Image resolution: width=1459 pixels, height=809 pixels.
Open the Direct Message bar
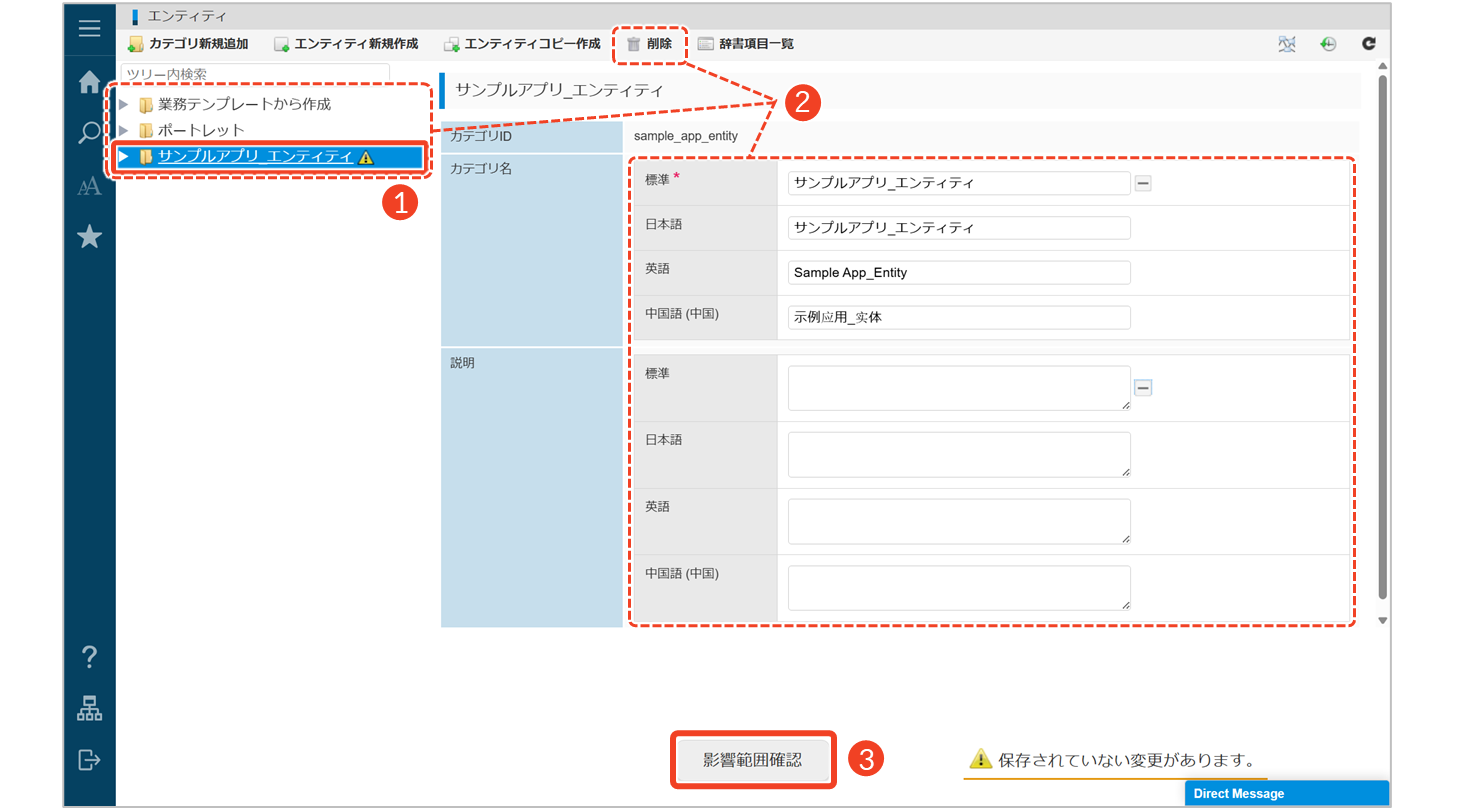click(1286, 793)
